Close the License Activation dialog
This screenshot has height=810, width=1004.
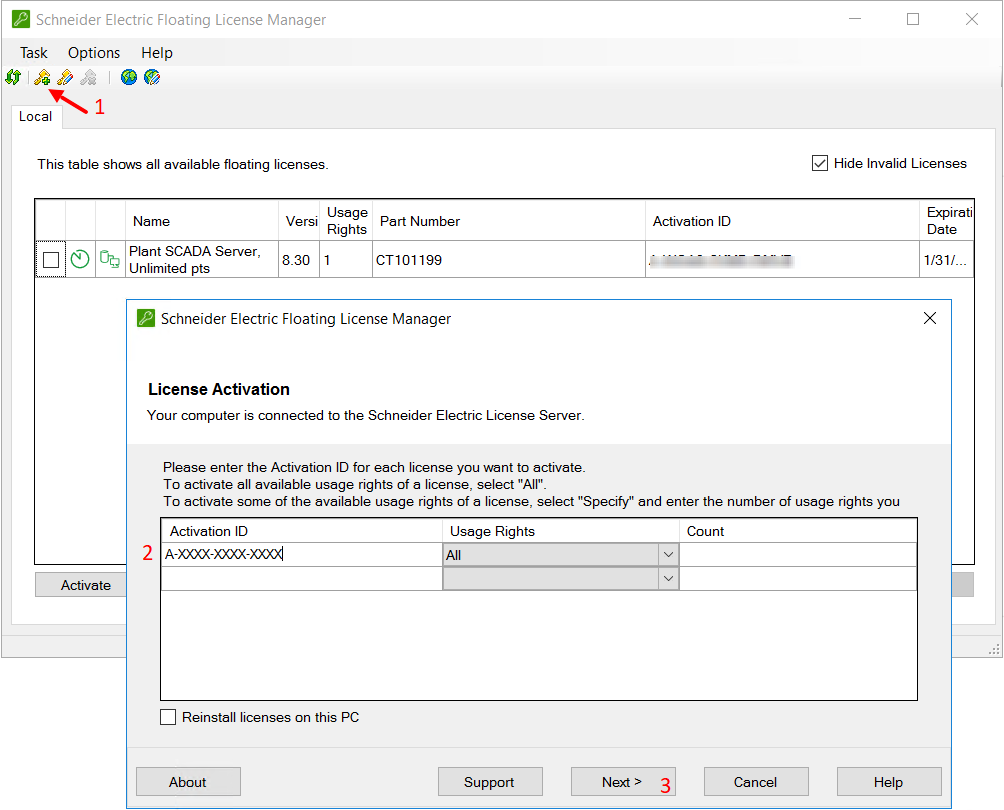pos(930,318)
